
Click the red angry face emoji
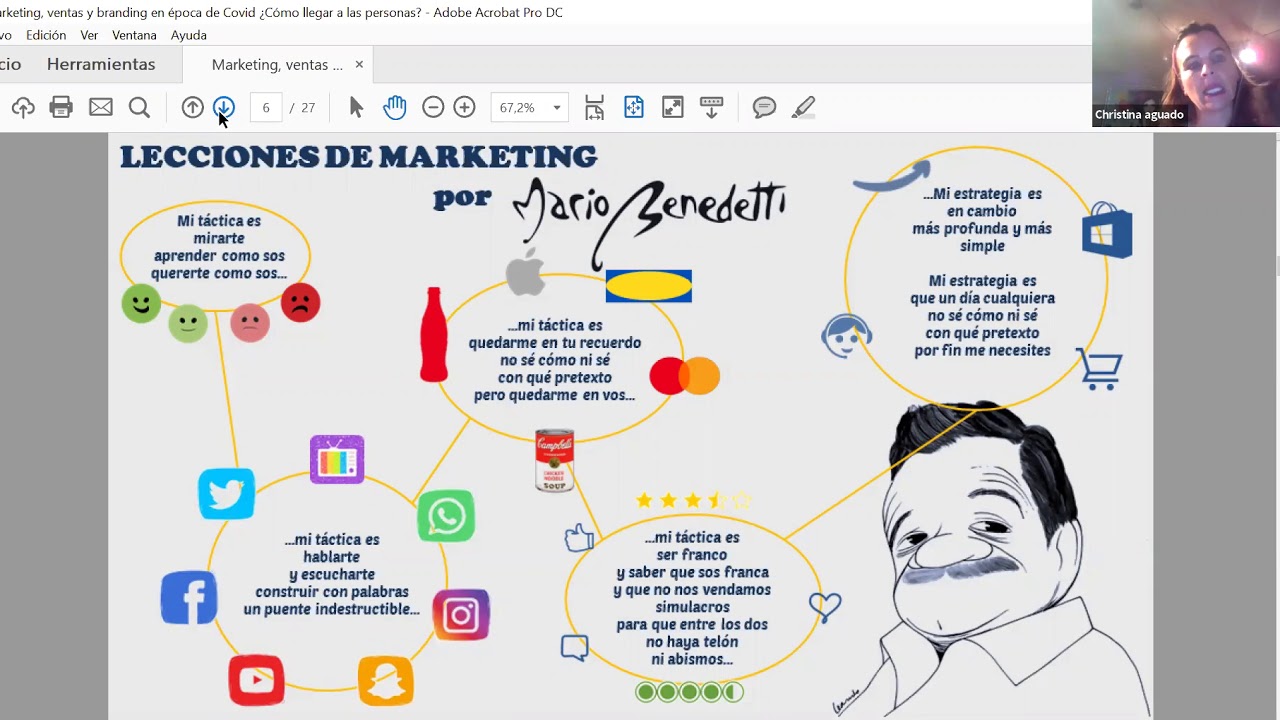[x=300, y=302]
